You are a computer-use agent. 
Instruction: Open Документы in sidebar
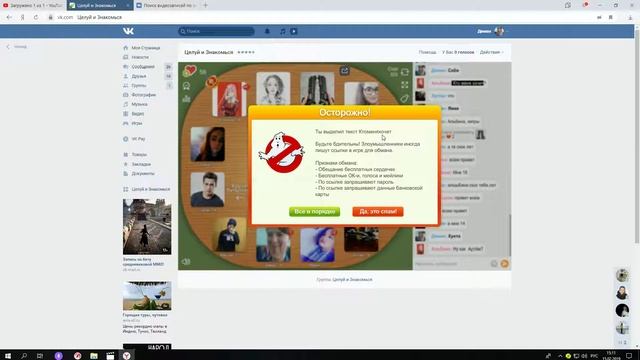(x=143, y=173)
